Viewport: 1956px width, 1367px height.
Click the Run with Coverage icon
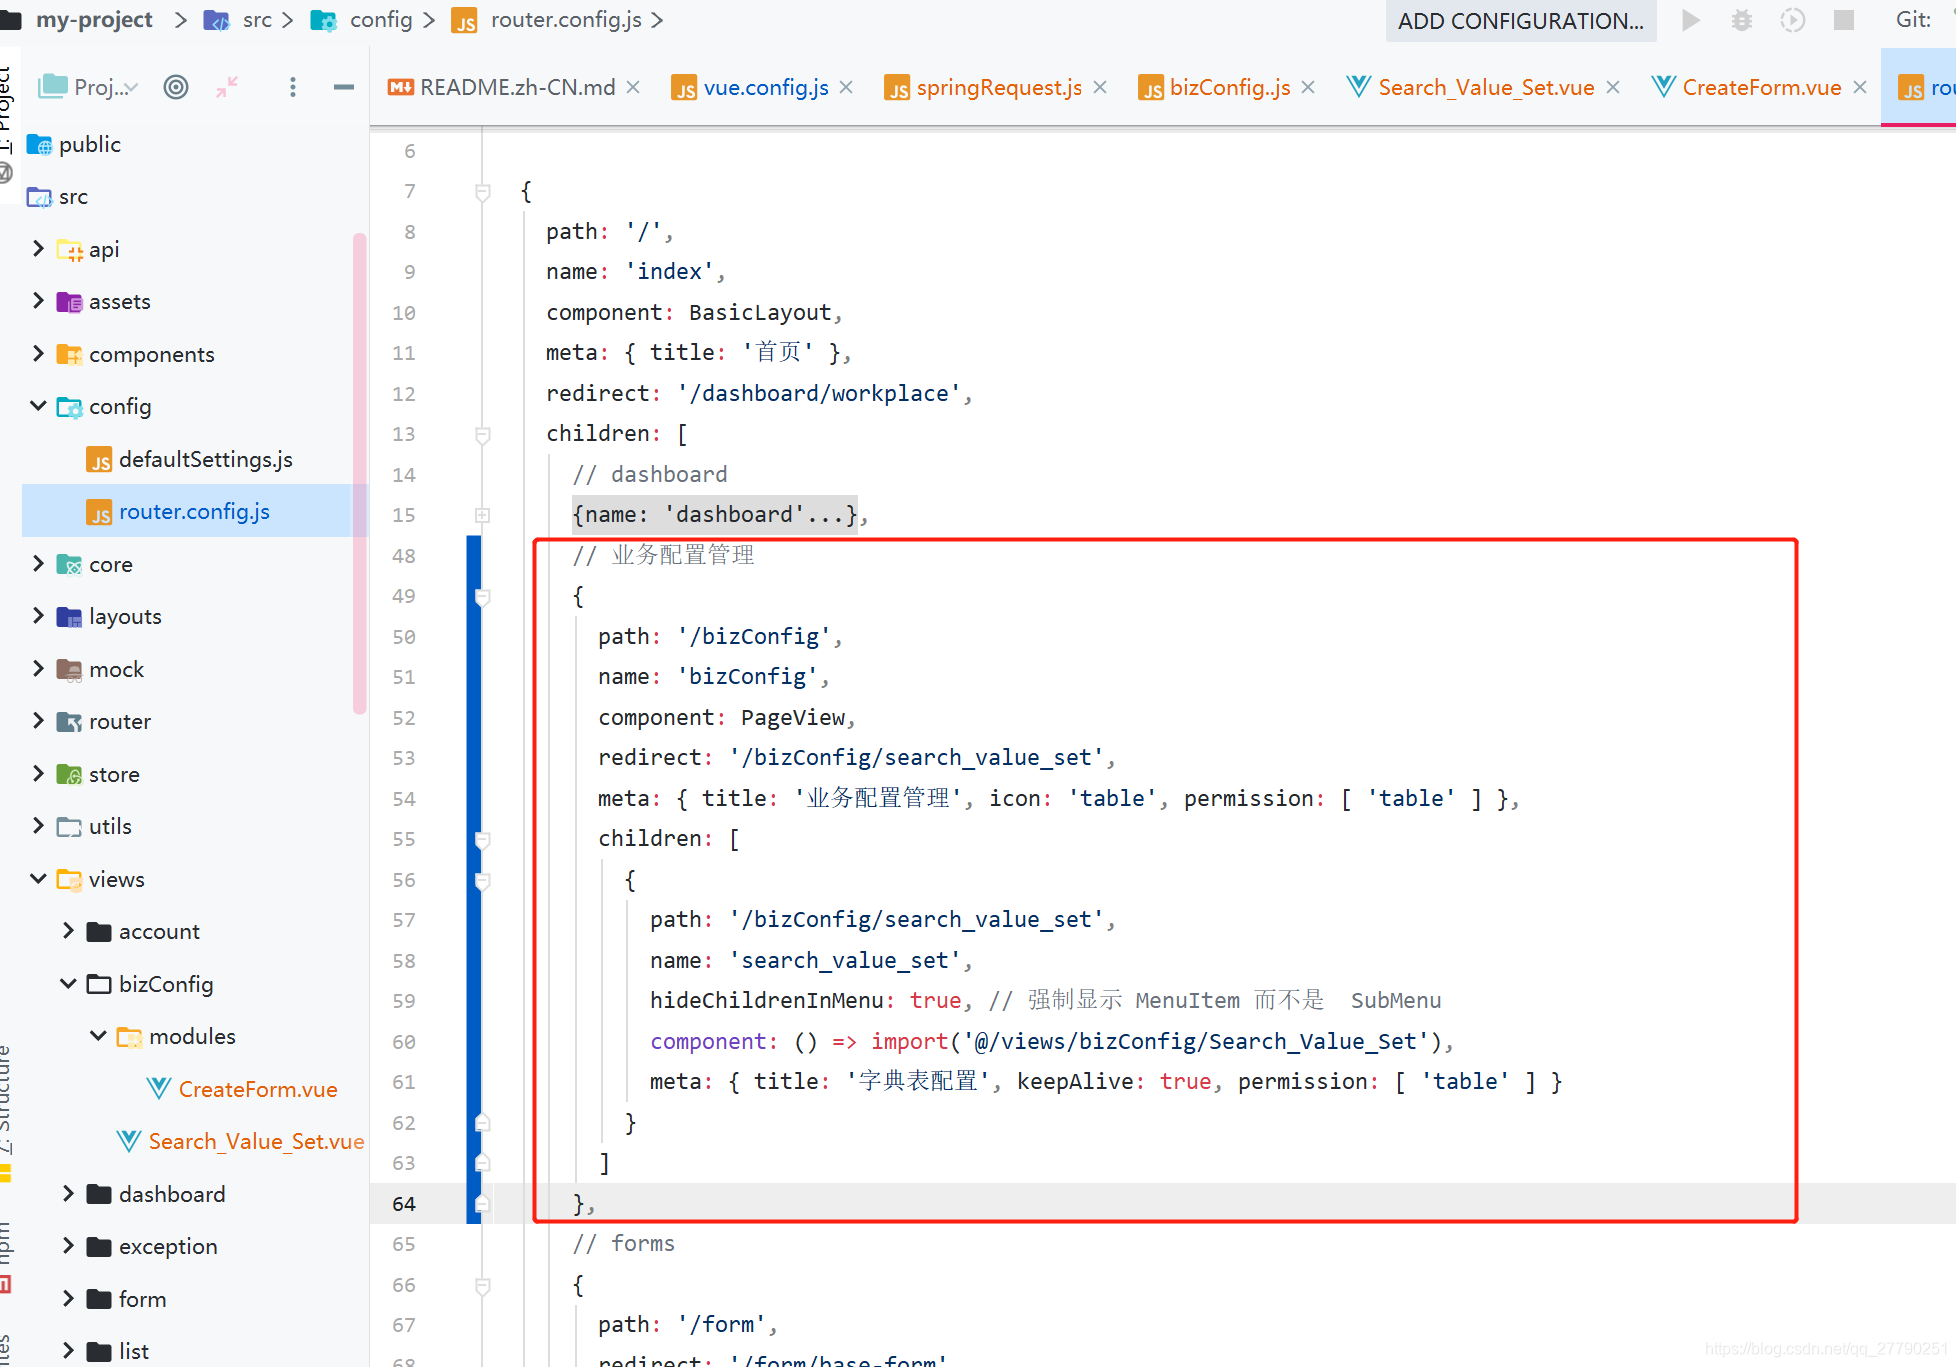1792,20
